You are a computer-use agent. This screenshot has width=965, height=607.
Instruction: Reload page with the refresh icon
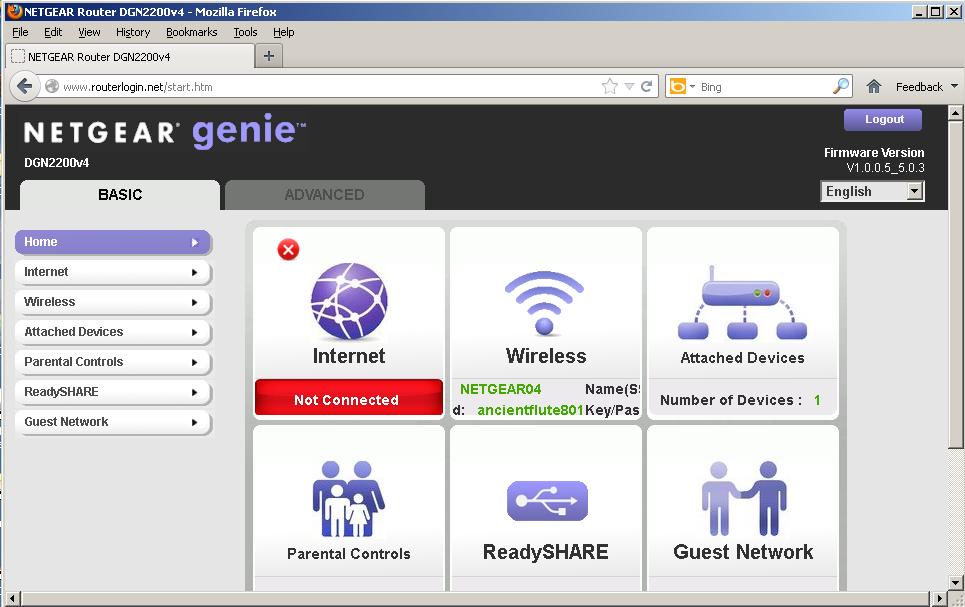point(647,87)
